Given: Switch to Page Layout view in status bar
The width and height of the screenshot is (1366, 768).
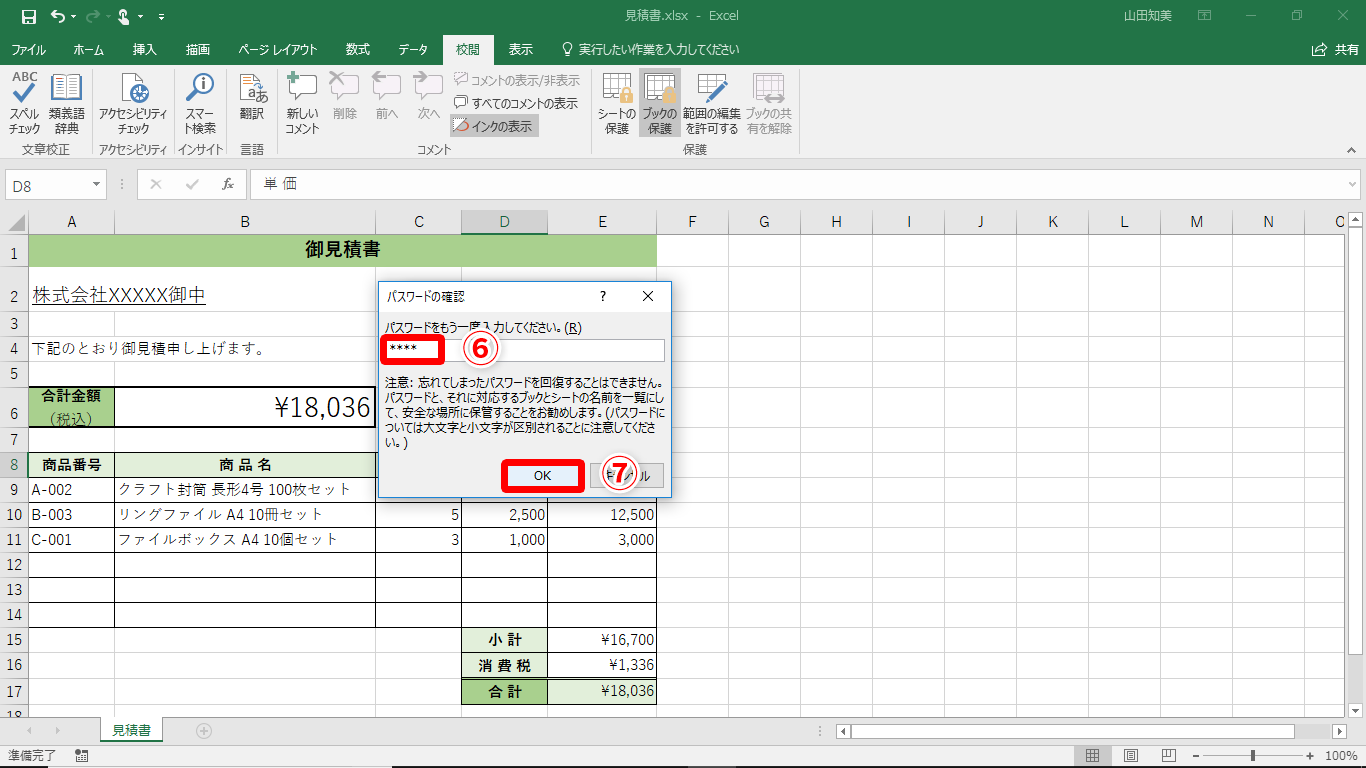Looking at the screenshot, I should [1131, 756].
